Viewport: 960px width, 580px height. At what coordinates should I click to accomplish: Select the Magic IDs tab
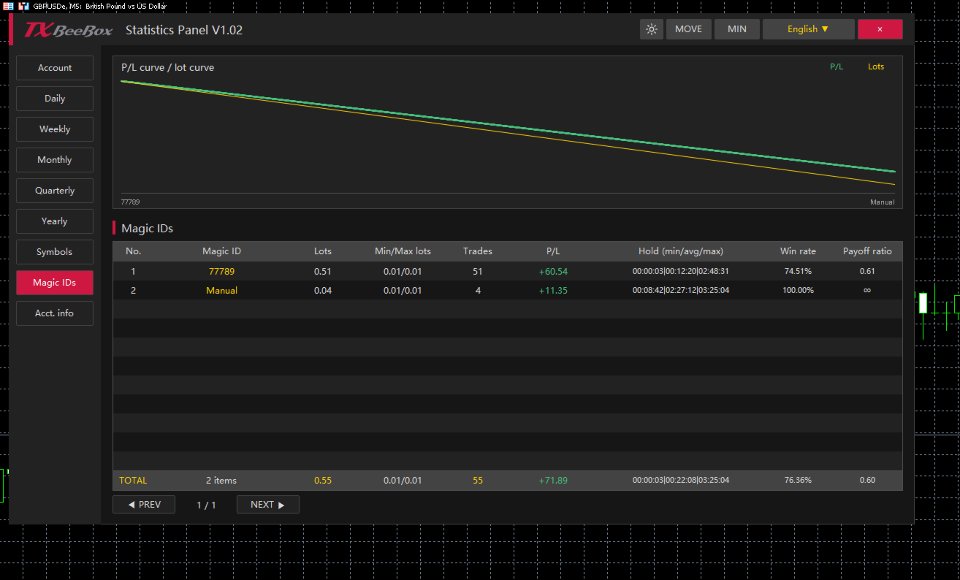pos(54,282)
